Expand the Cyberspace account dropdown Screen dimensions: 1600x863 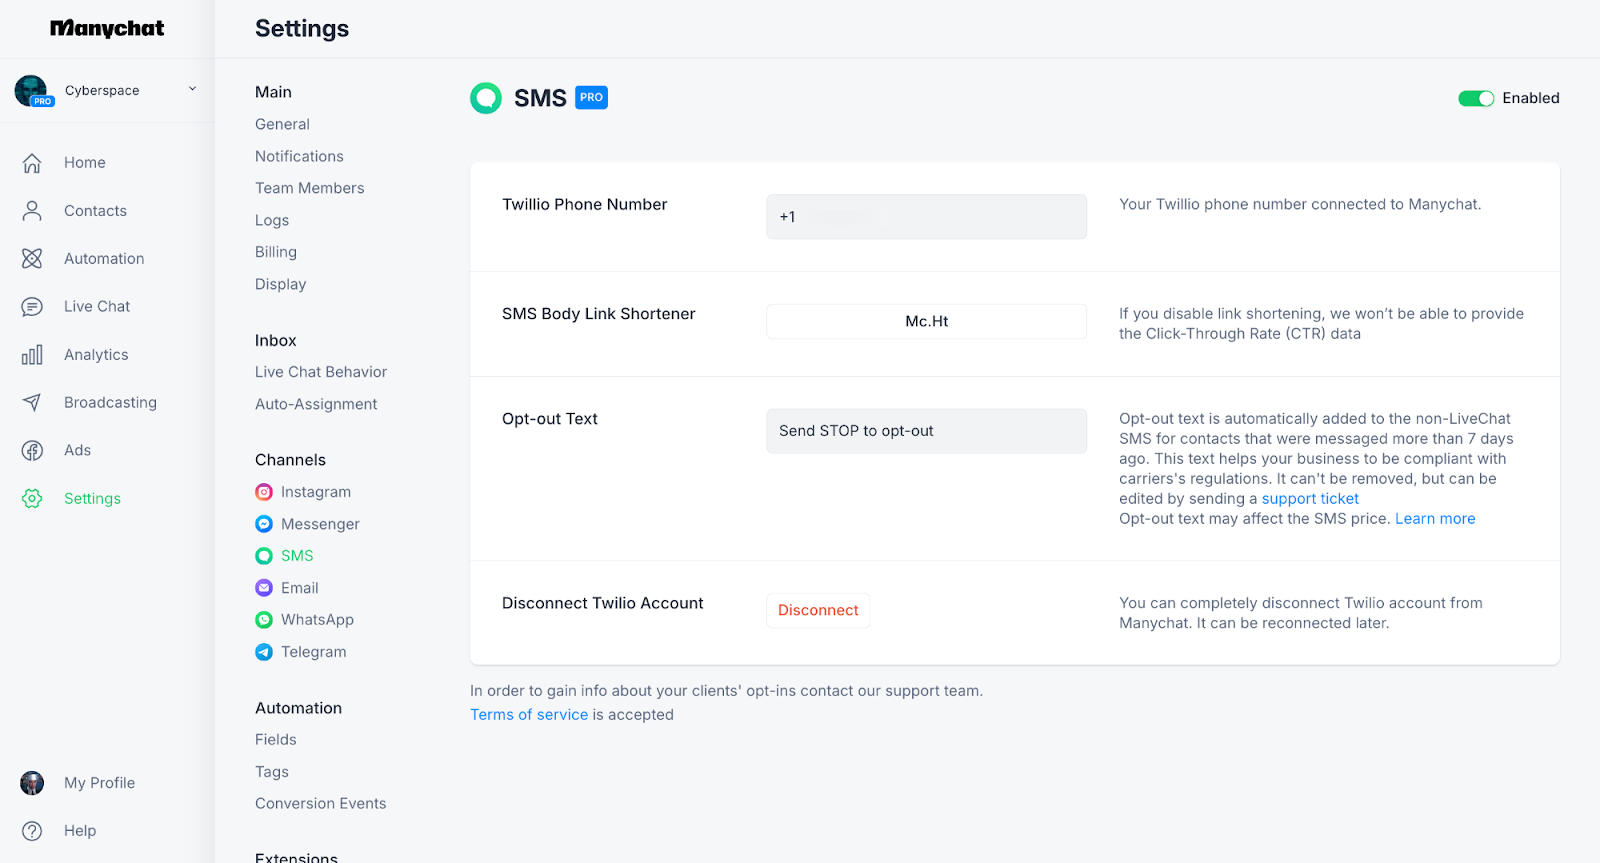(x=192, y=90)
